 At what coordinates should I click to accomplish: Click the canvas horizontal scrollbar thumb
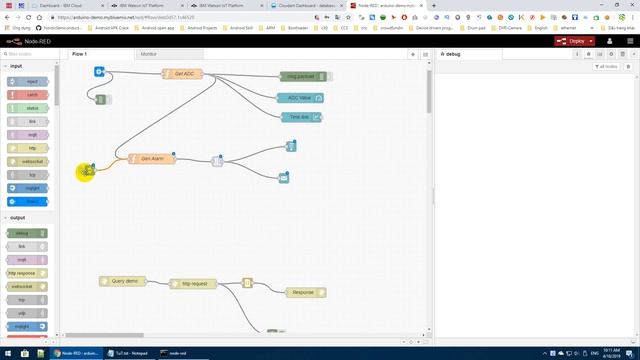[x=104, y=335]
